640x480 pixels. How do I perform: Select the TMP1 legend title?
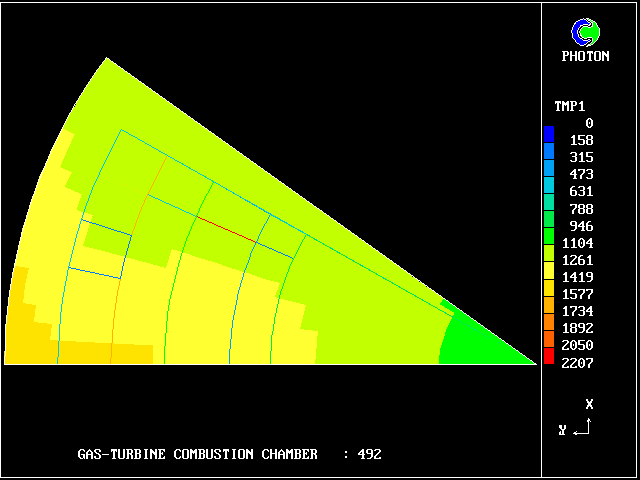click(x=570, y=106)
